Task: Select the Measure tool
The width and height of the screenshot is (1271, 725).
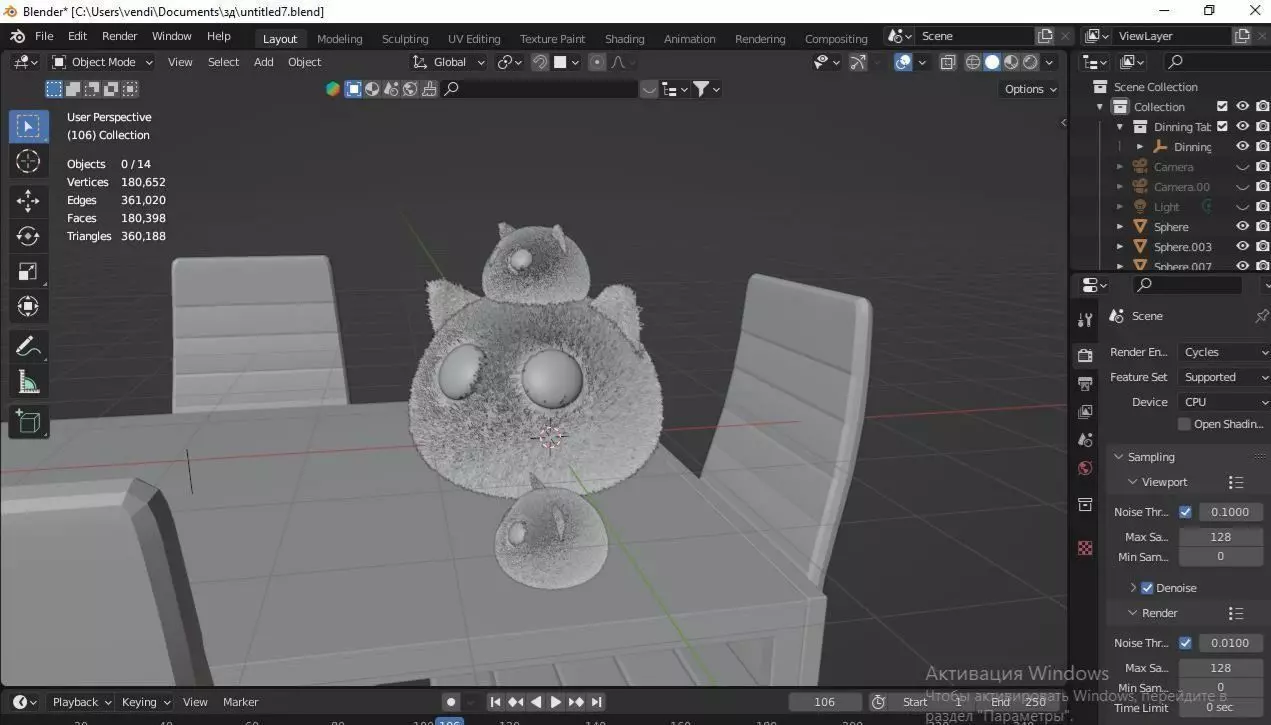Action: click(28, 382)
